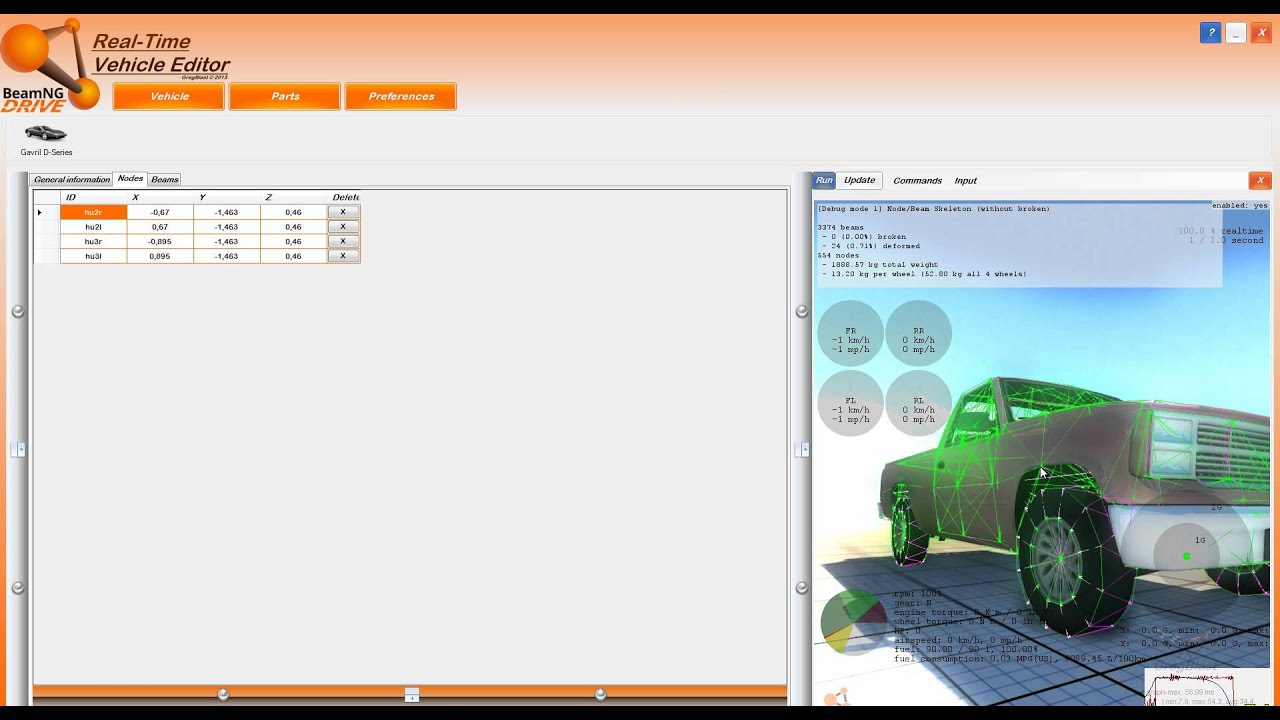Screen dimensions: 1280x720
Task: Delete node hu3l with its X button
Action: point(343,256)
